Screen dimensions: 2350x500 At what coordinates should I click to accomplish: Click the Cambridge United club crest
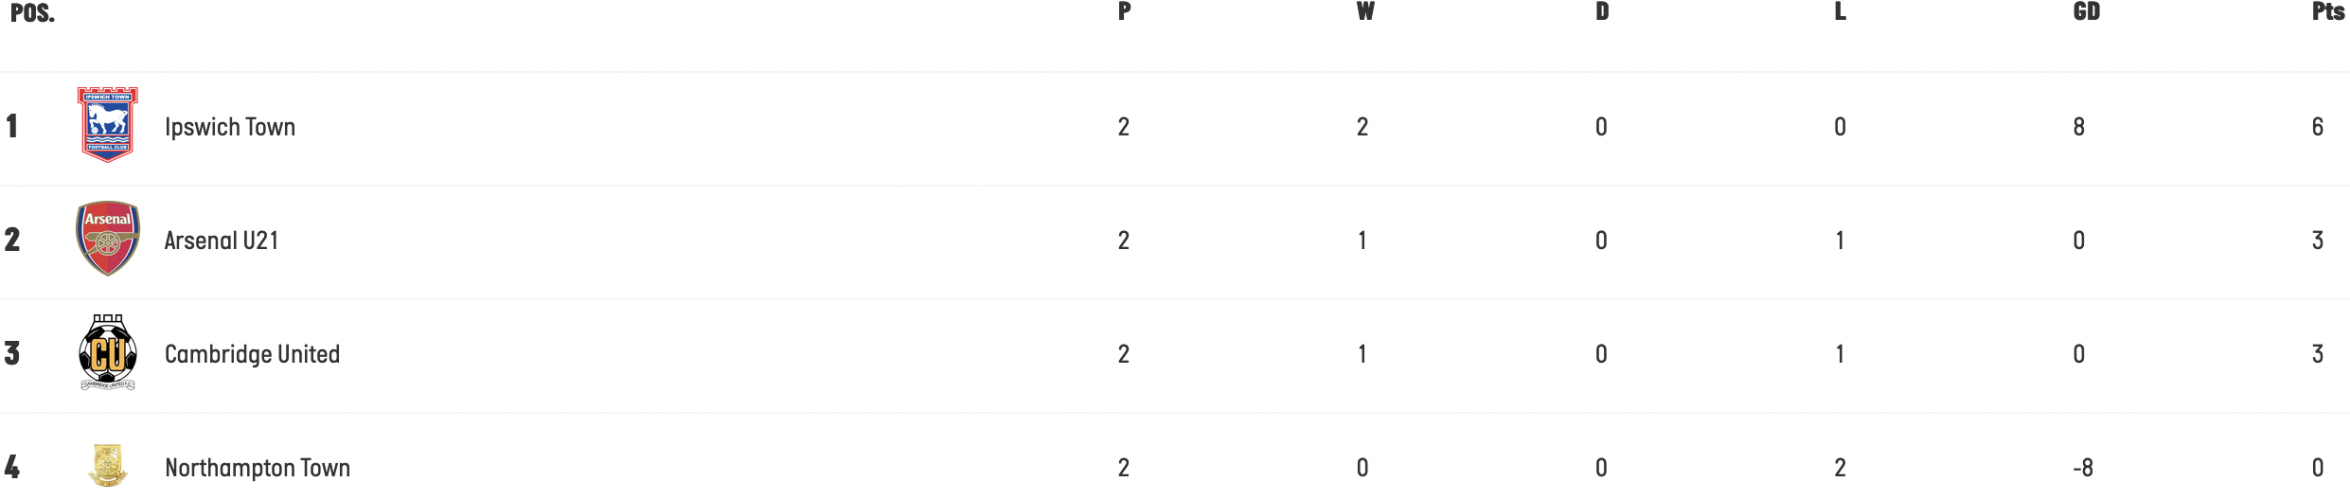click(x=108, y=353)
